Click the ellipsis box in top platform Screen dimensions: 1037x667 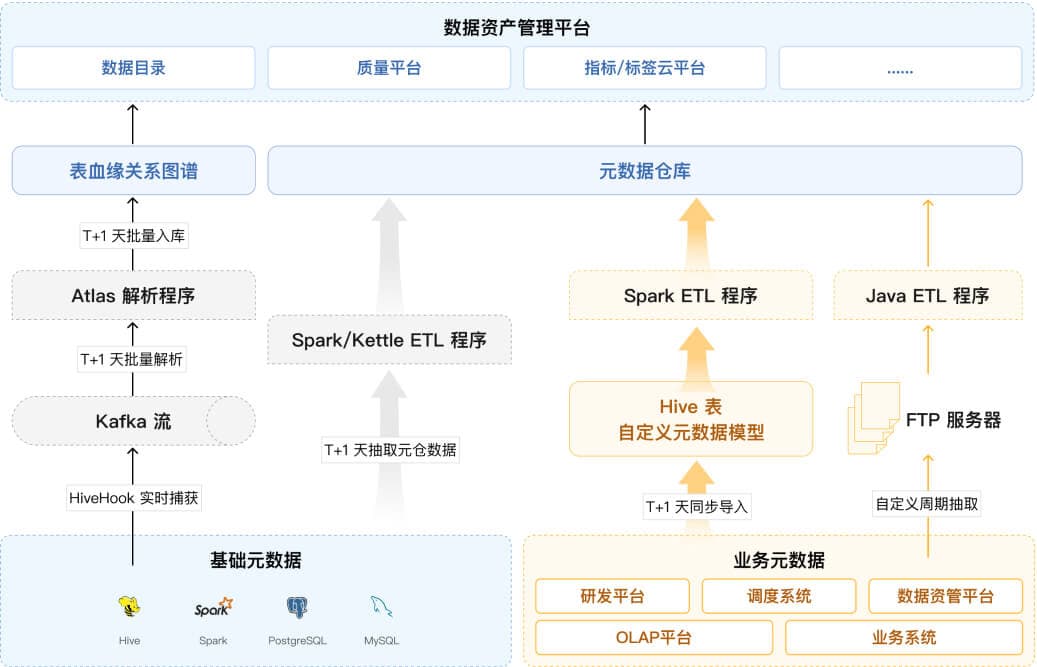(900, 68)
